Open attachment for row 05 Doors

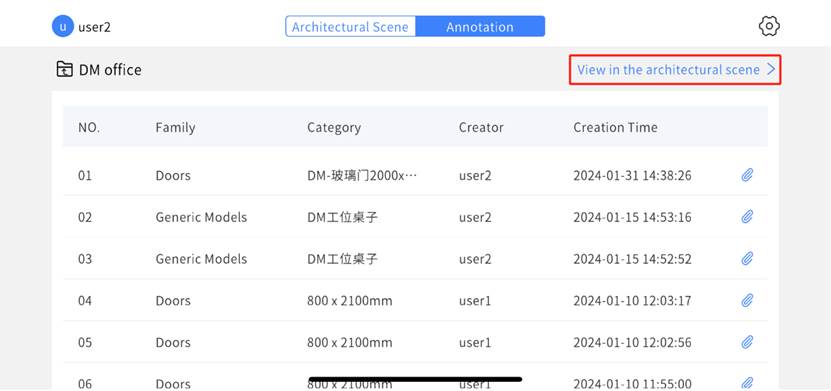tap(747, 342)
